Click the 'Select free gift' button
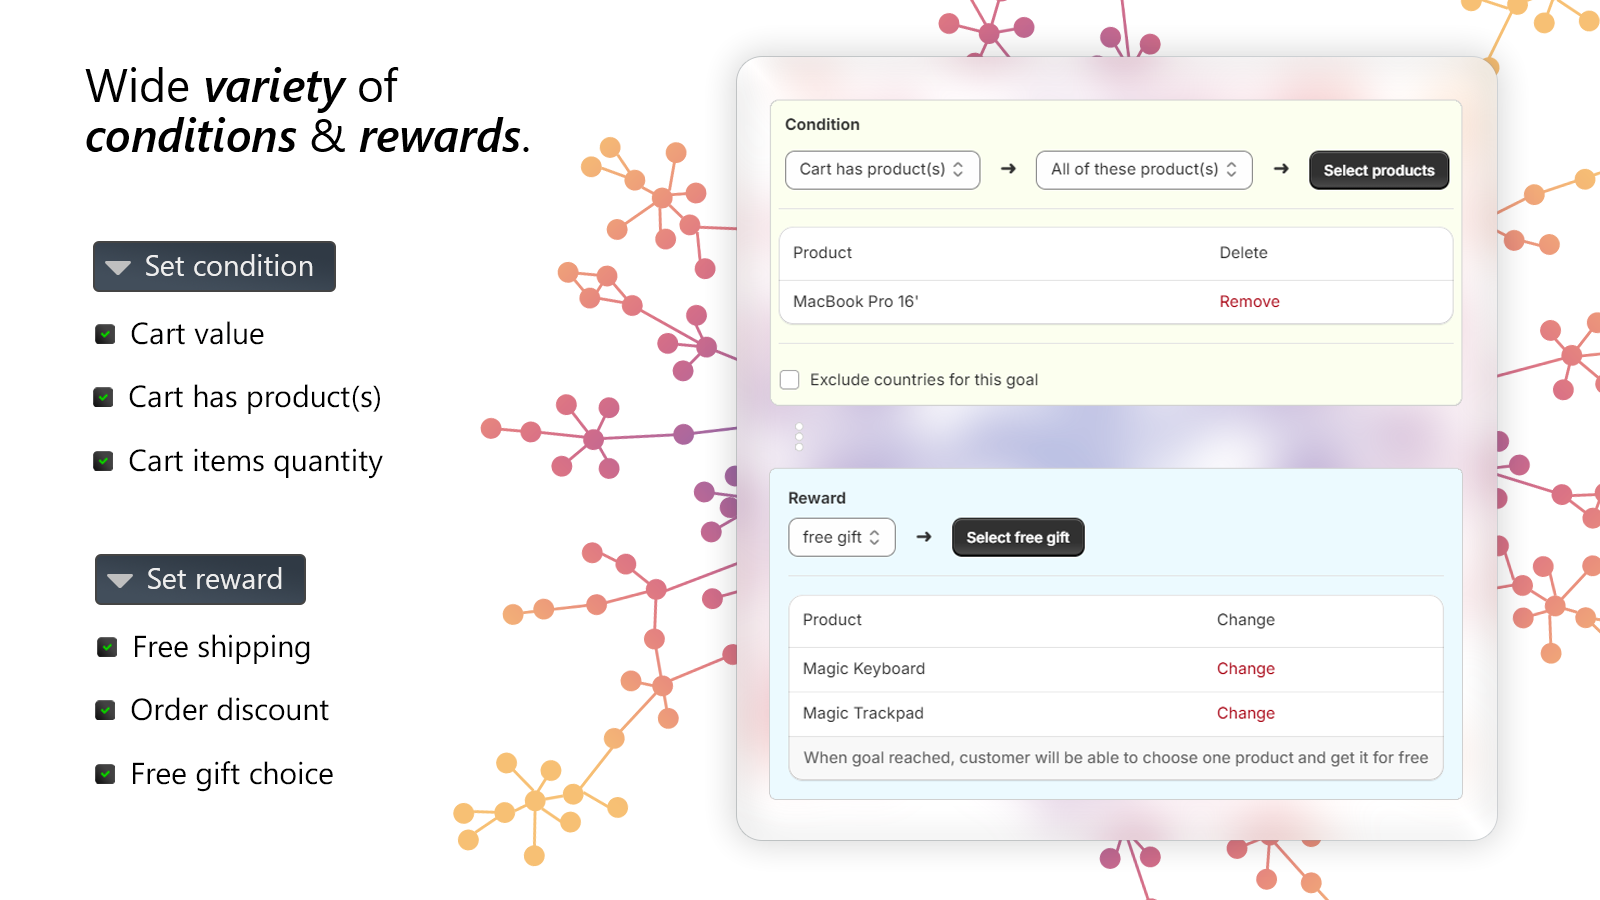 (x=1017, y=537)
